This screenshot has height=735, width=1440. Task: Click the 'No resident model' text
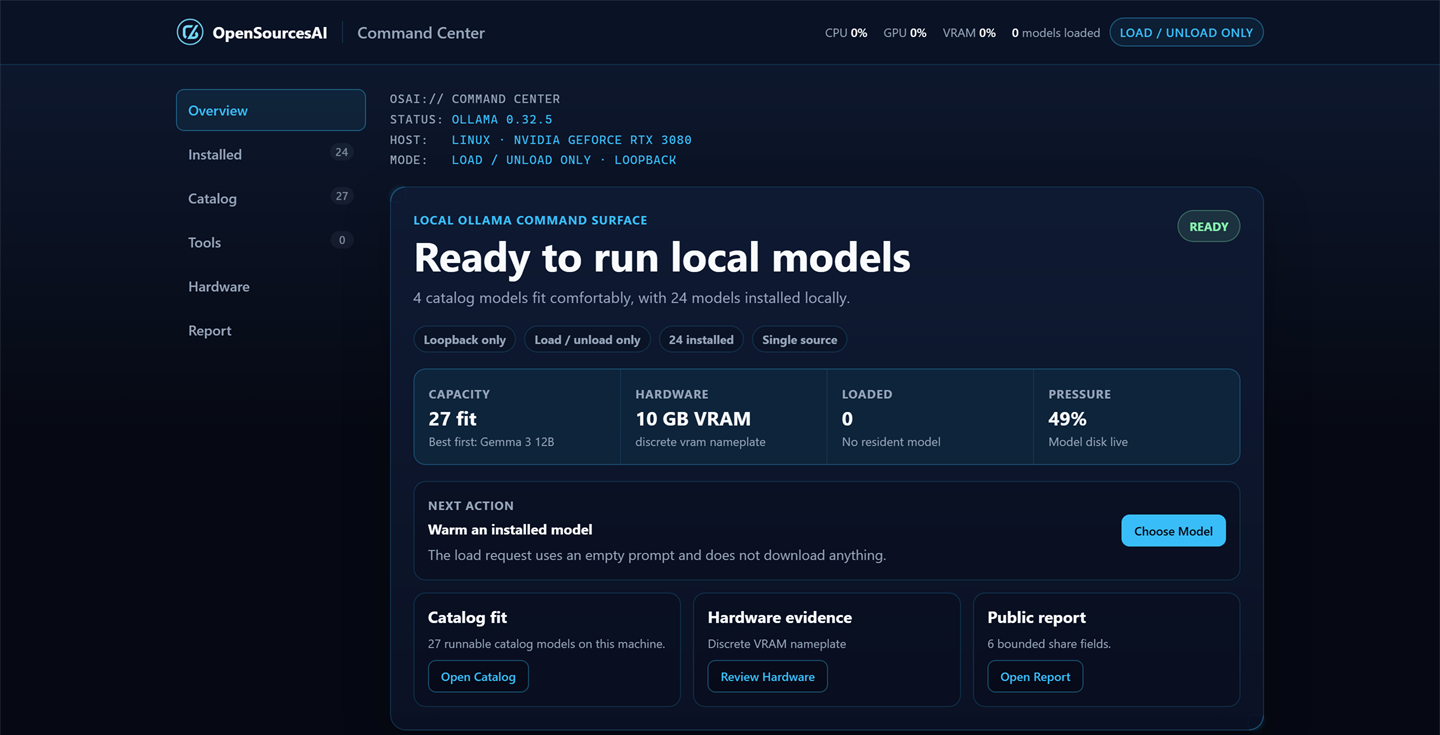click(x=891, y=442)
